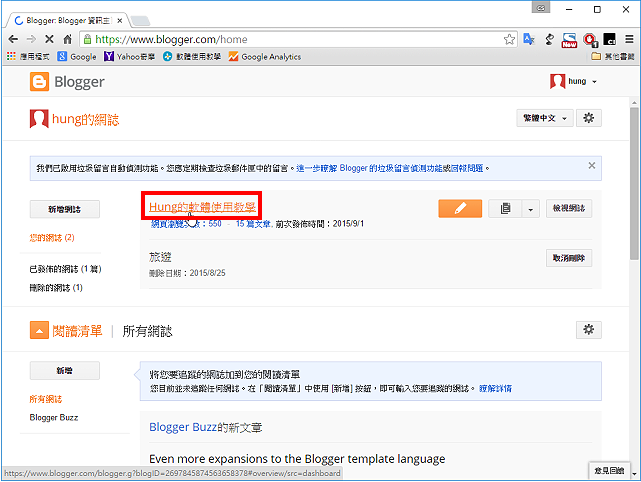Click the 旅遊 blog title
Screen dimensions: 641x482
[160, 257]
